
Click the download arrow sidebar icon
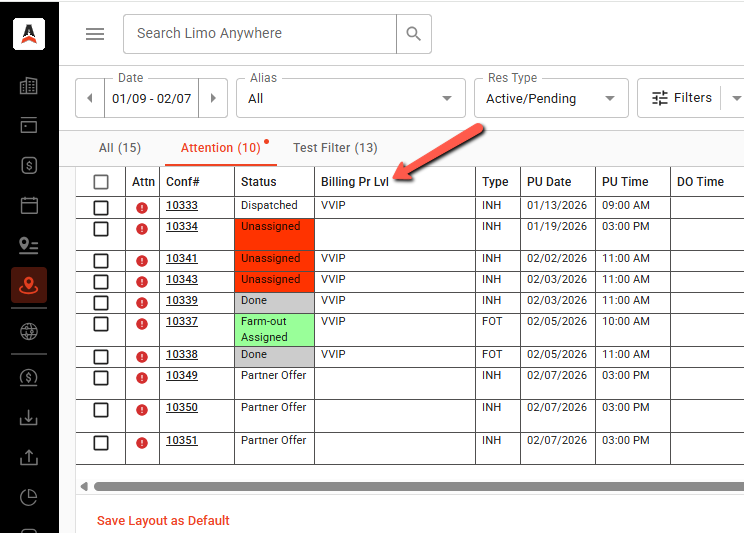coord(29,417)
